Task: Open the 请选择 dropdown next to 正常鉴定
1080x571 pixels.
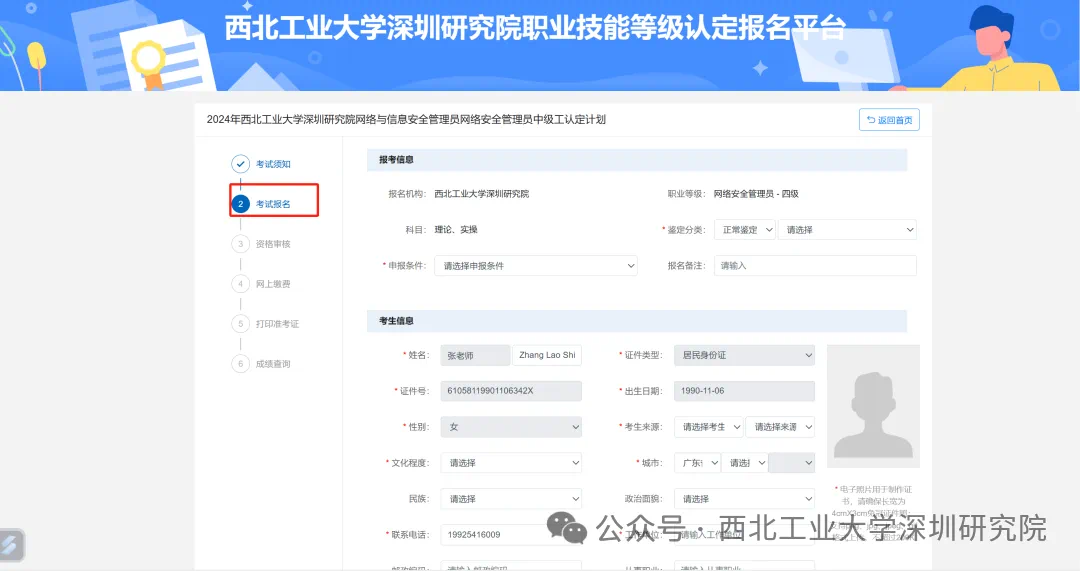Action: (847, 230)
